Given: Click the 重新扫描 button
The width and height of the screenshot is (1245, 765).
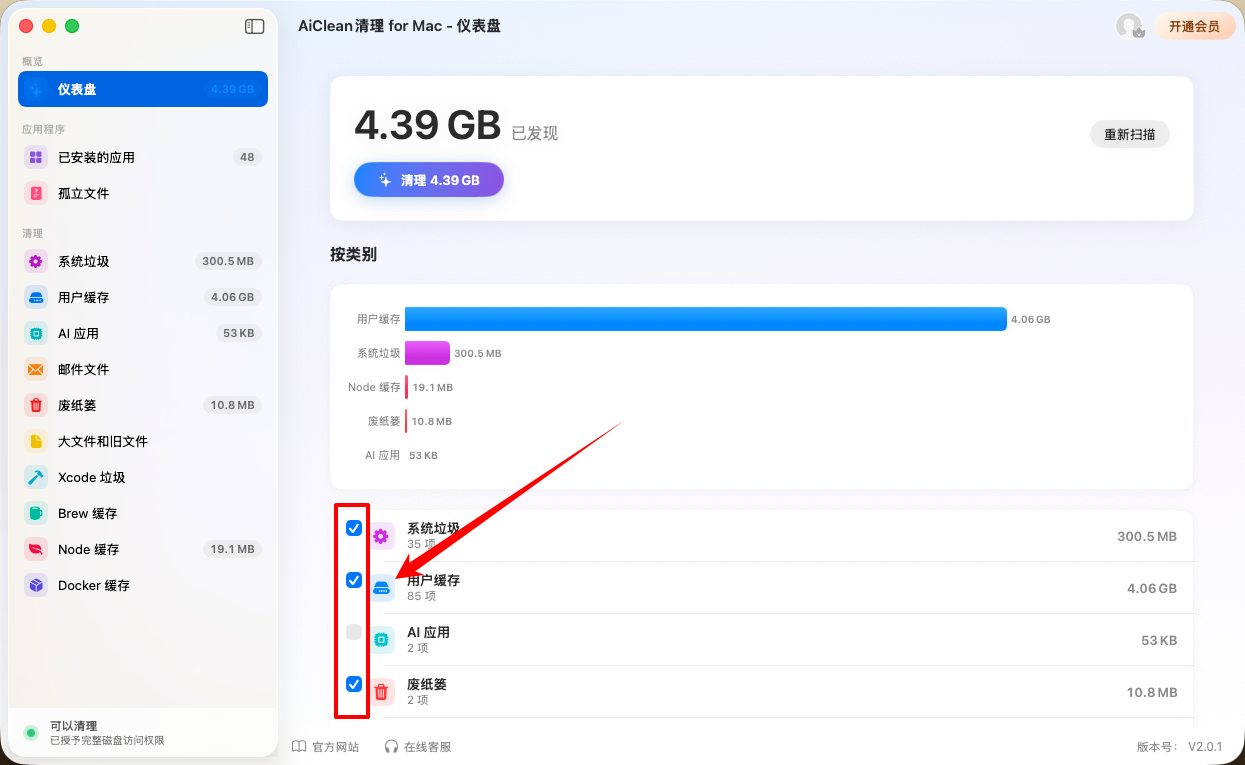Looking at the screenshot, I should click(1130, 134).
